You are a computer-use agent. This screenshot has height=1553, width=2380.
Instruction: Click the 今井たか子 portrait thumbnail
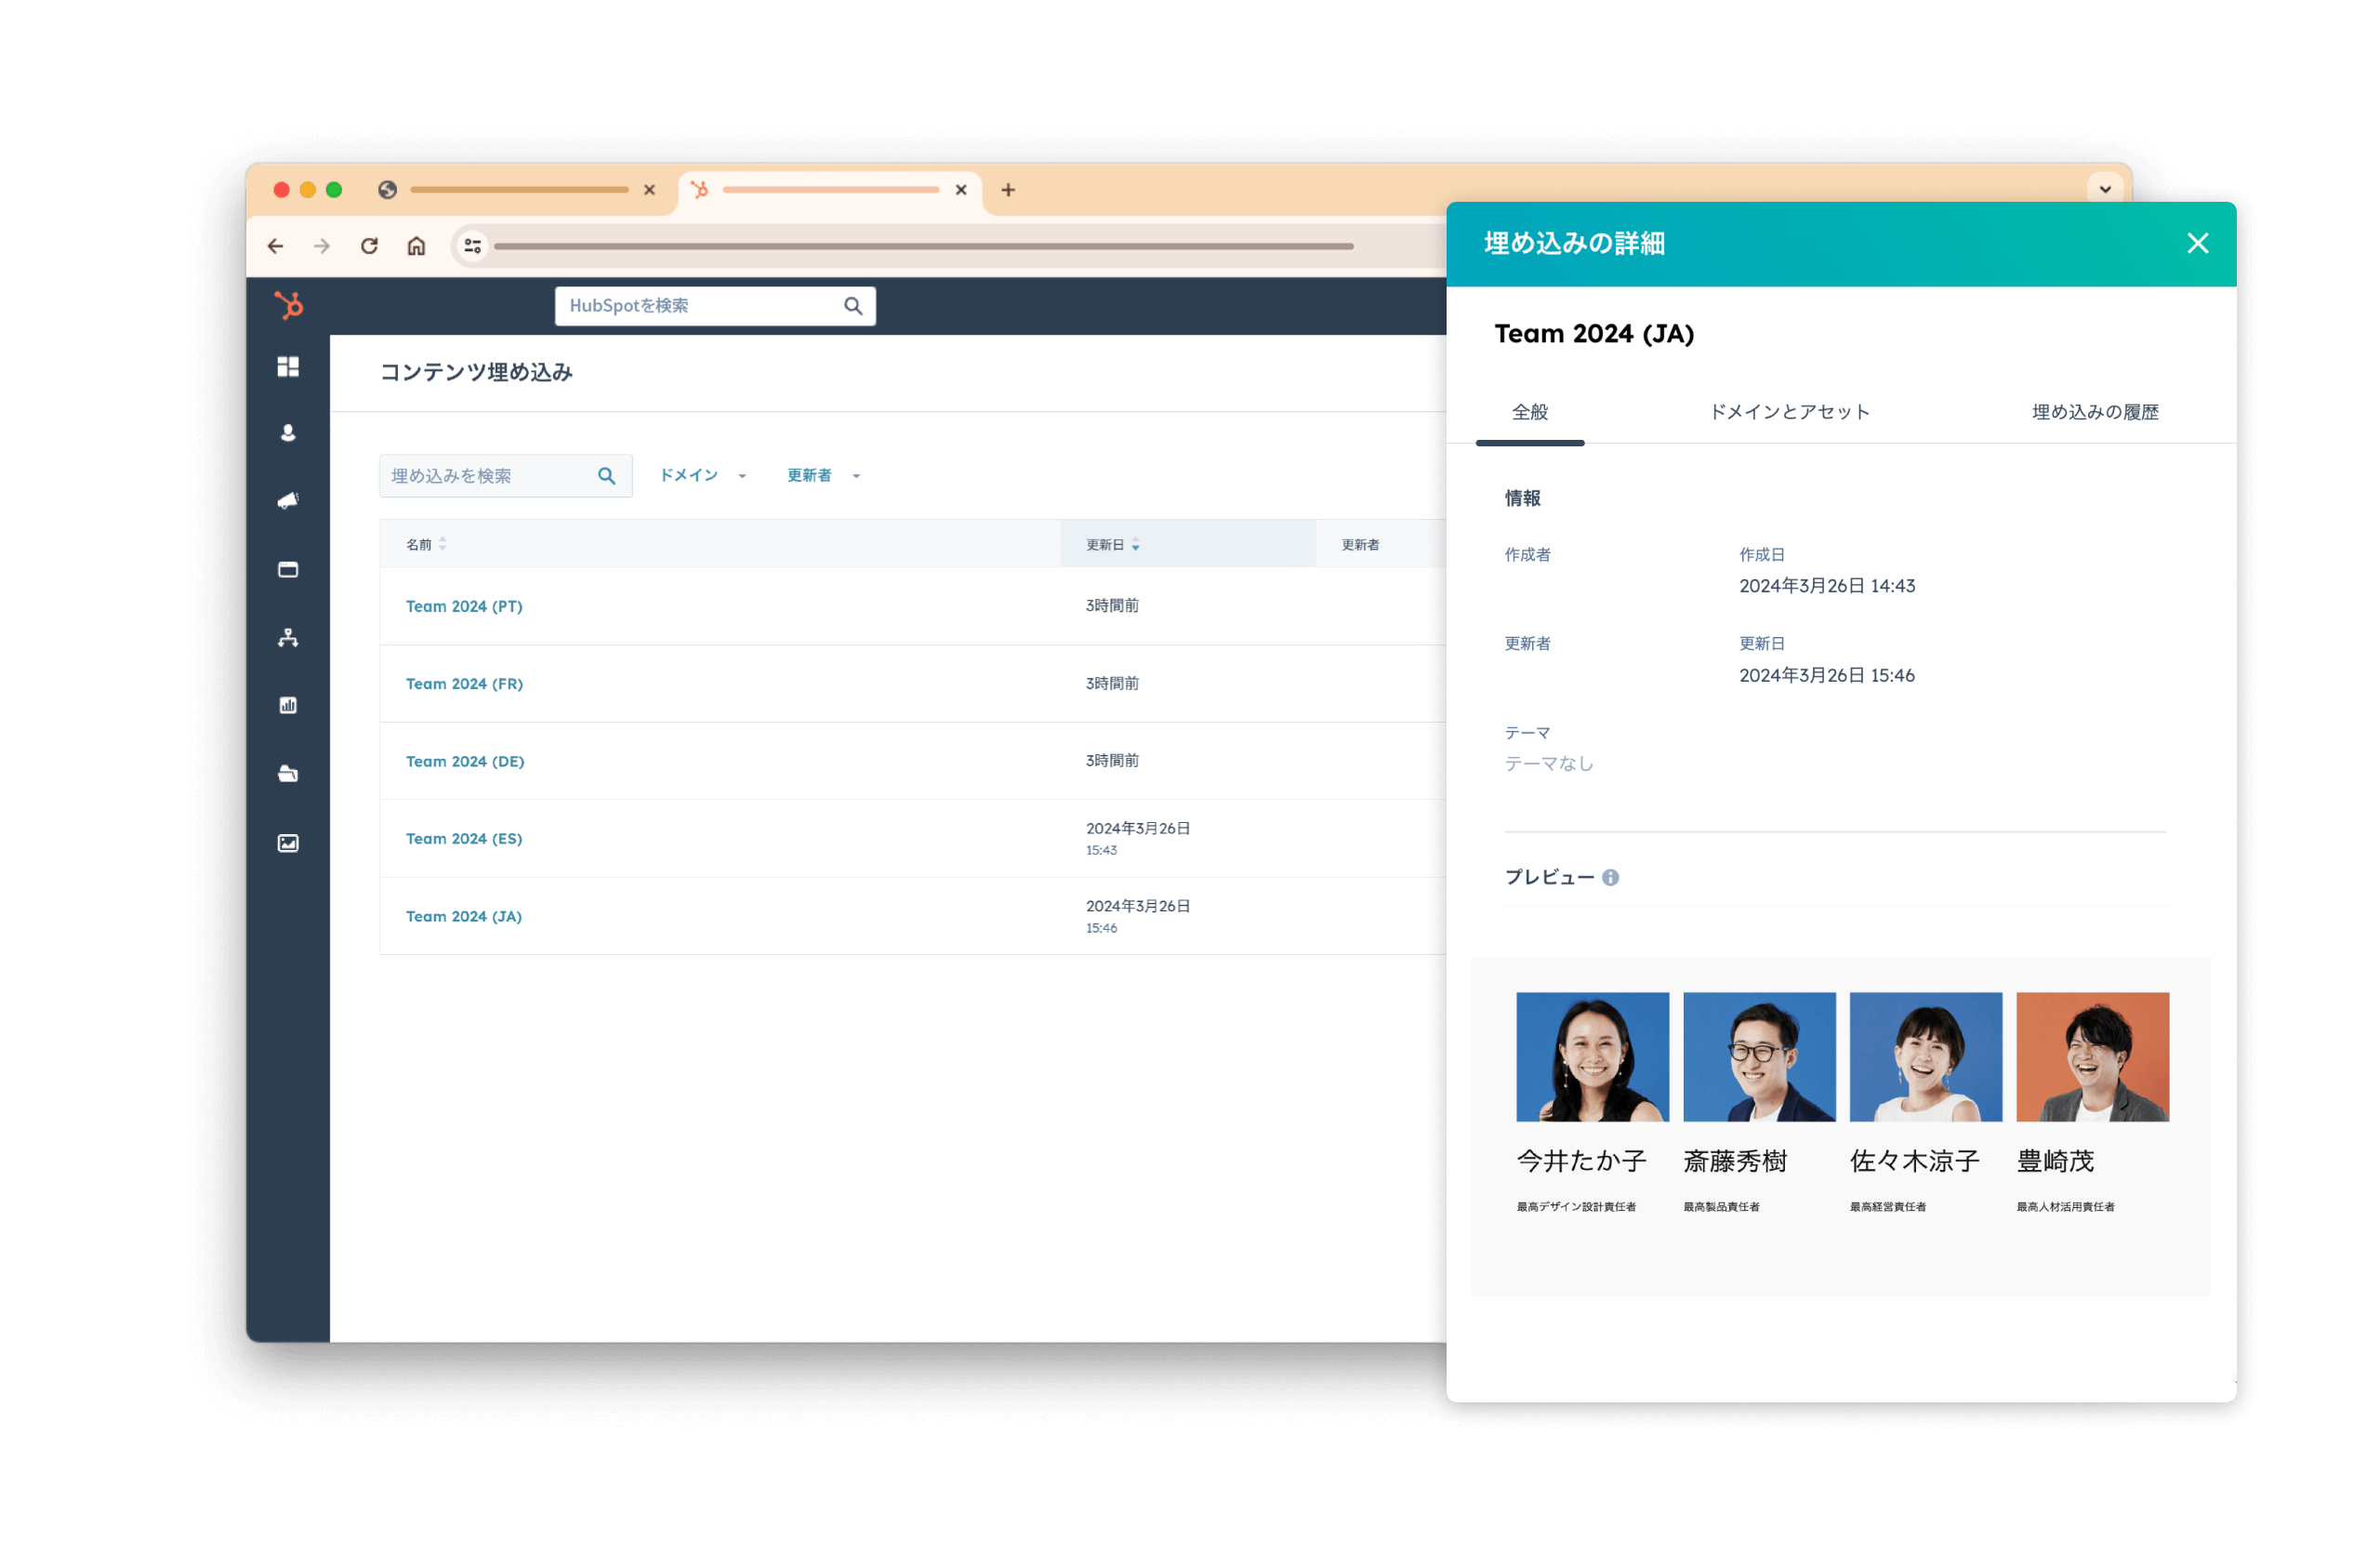[1593, 1057]
